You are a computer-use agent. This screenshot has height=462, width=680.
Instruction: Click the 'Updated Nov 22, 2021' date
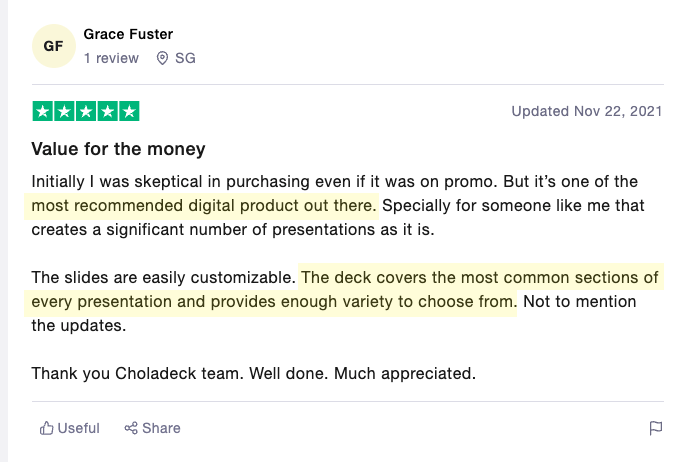coord(587,111)
